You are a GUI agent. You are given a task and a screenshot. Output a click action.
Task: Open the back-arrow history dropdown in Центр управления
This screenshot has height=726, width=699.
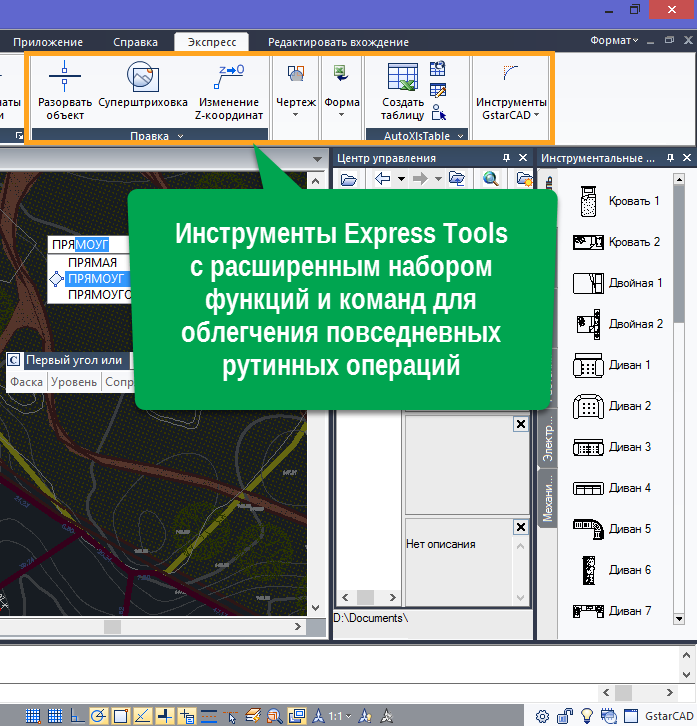[x=401, y=179]
